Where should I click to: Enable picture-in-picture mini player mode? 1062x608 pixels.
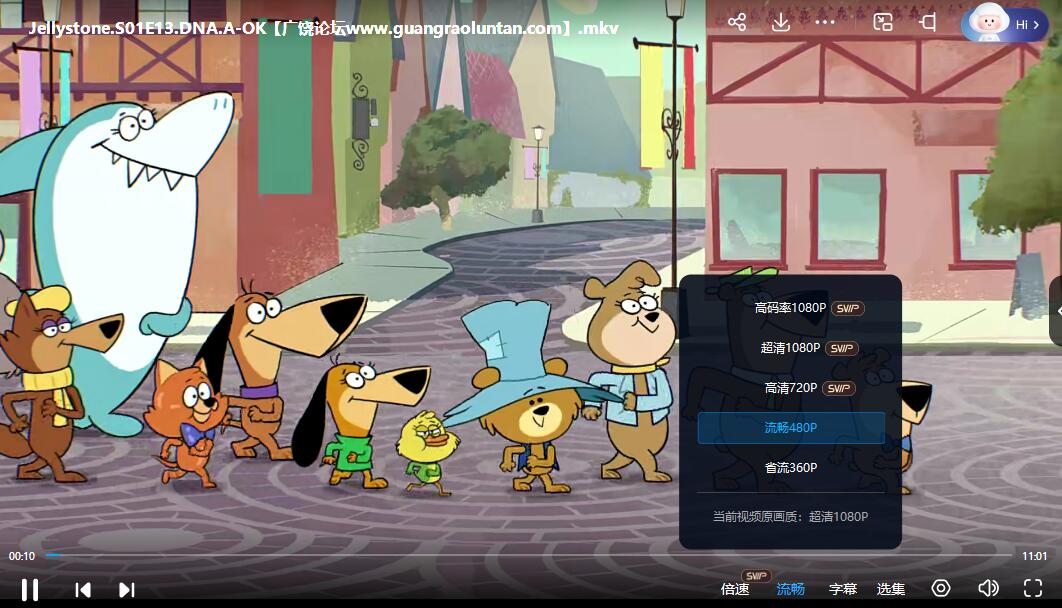click(x=883, y=22)
